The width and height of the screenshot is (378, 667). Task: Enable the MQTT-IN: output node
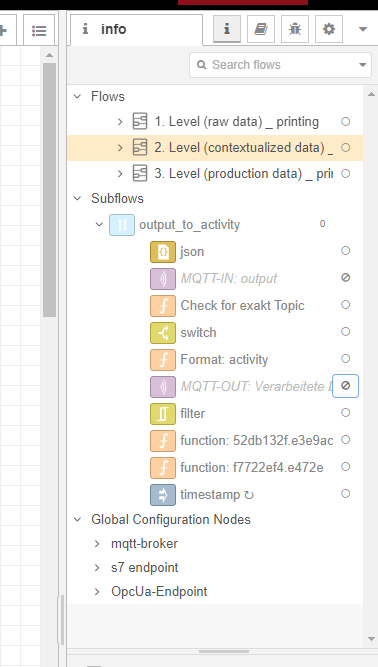tap(346, 278)
